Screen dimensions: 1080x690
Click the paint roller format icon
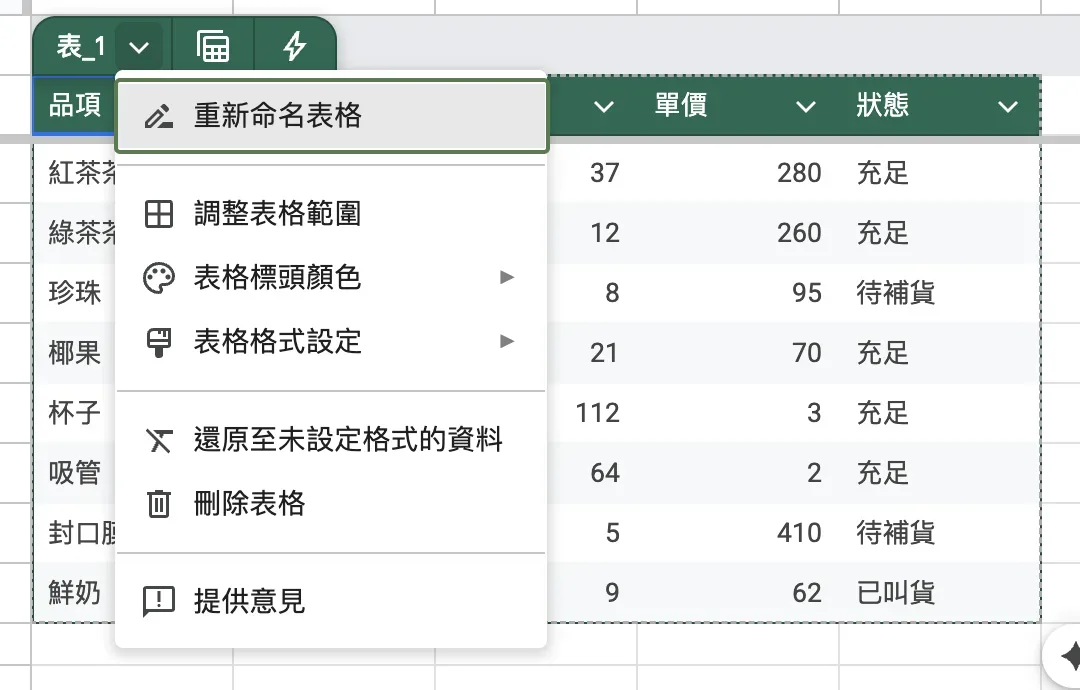158,342
